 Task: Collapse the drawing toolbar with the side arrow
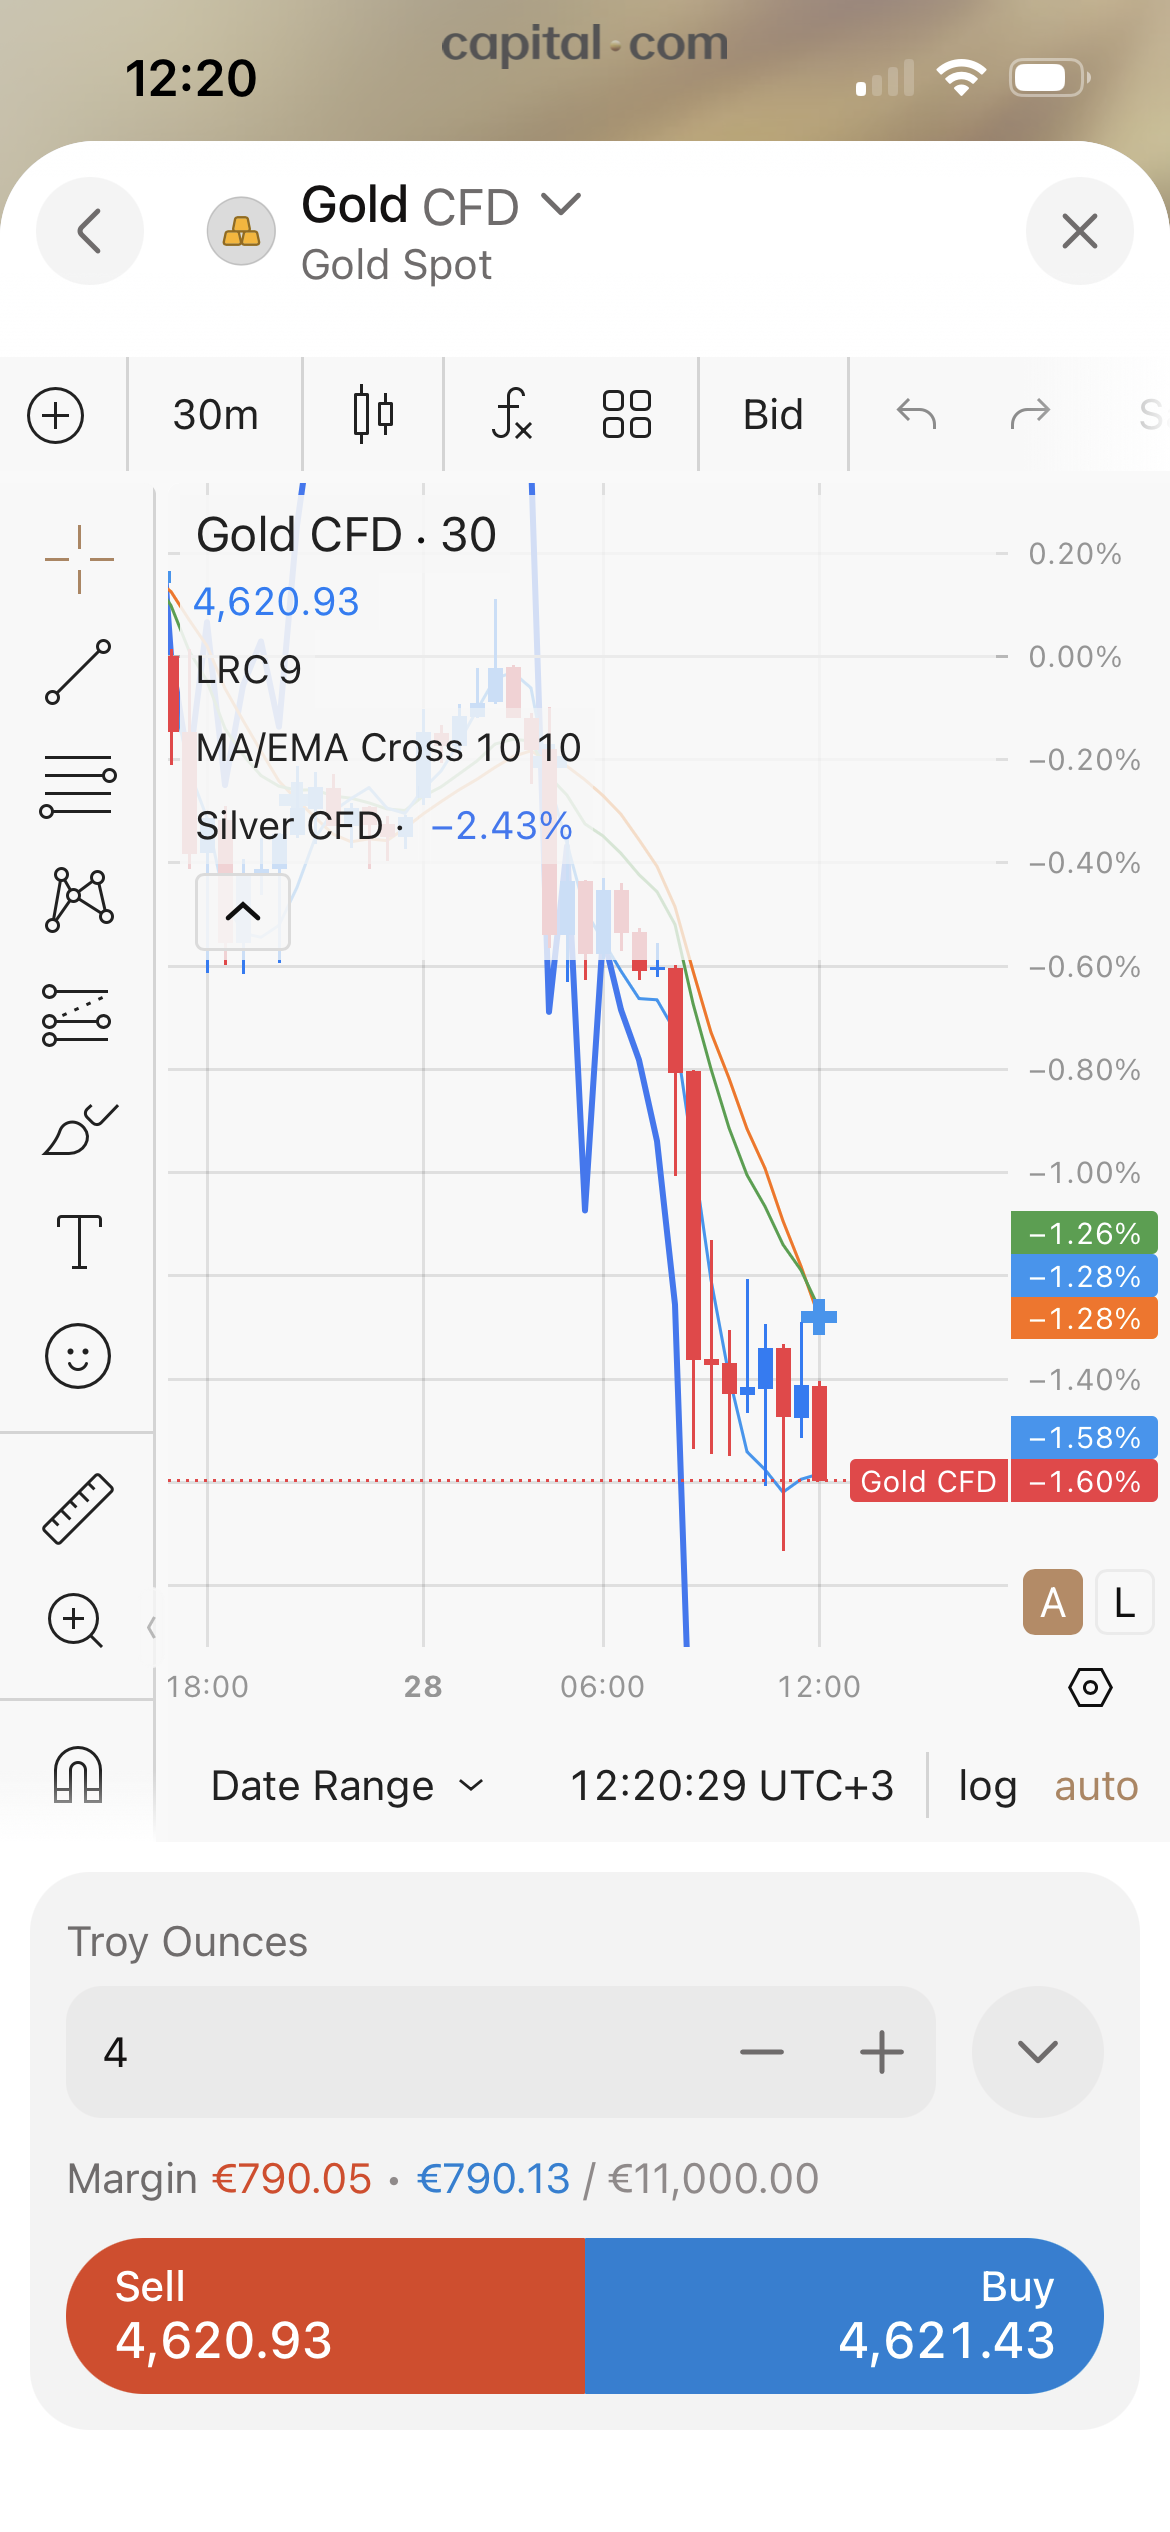tap(151, 1627)
